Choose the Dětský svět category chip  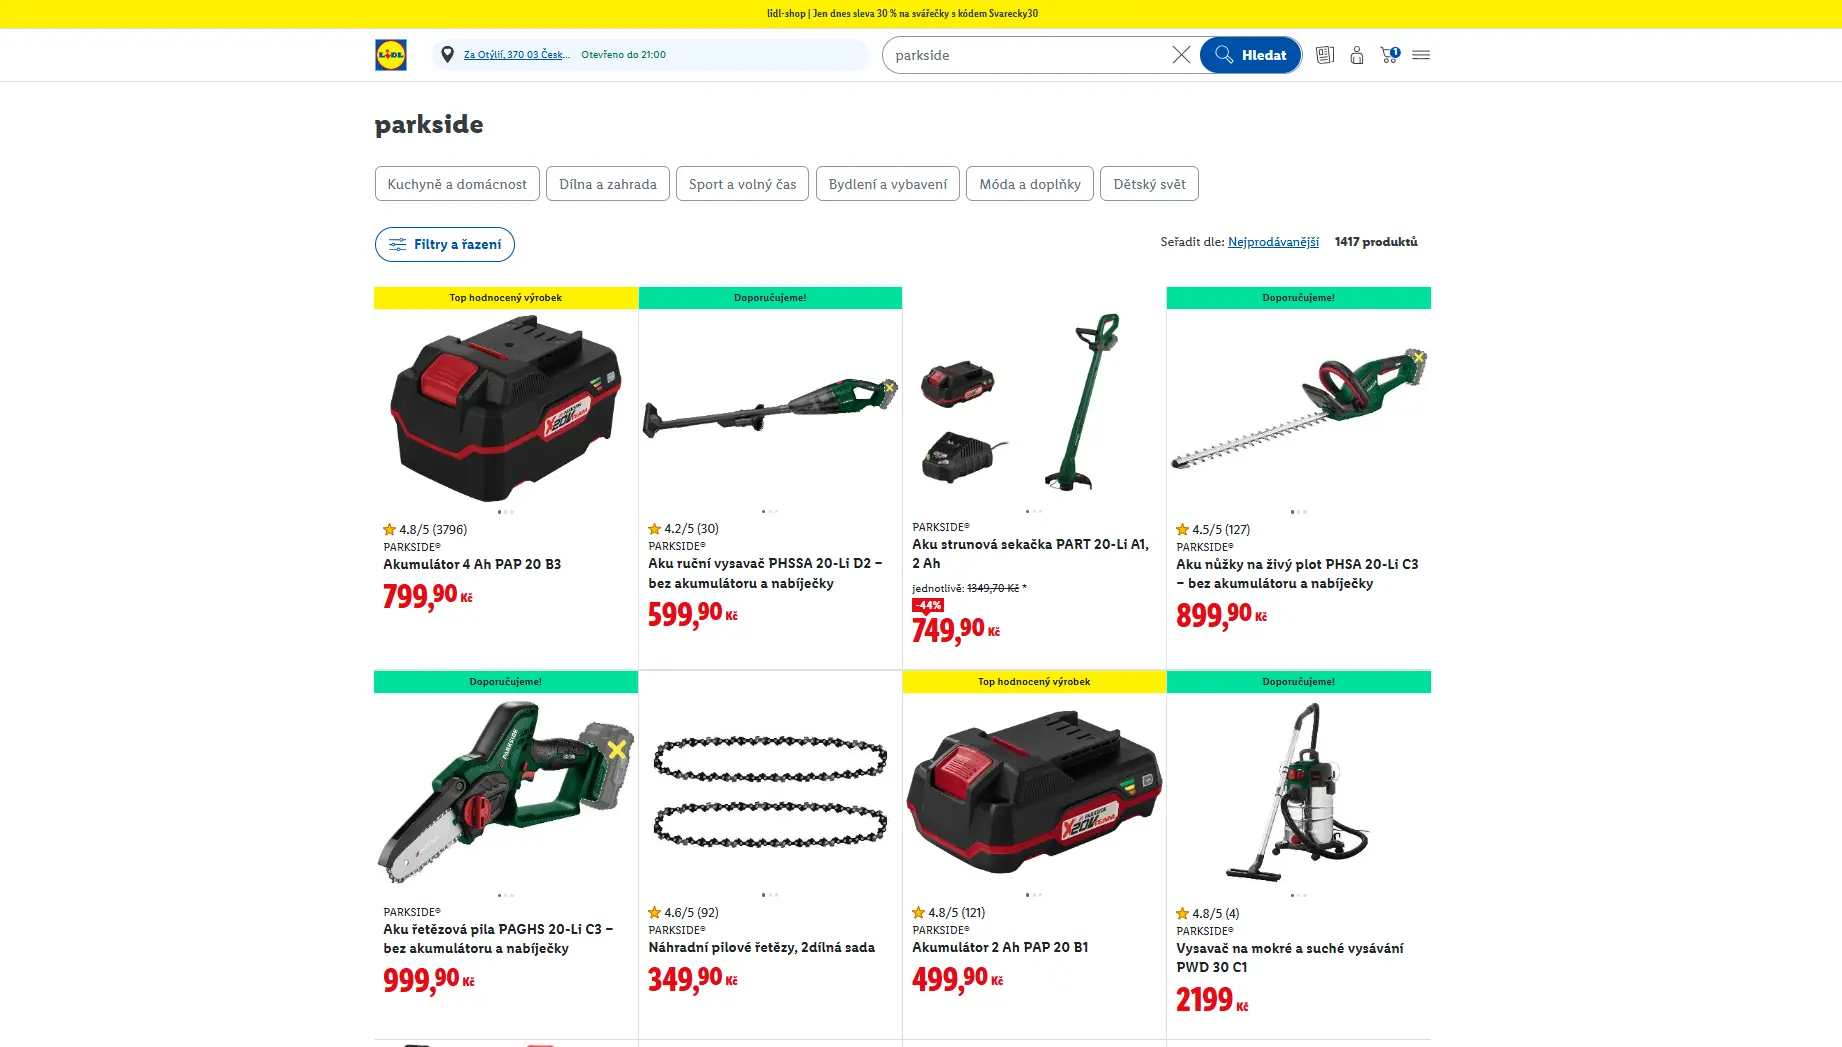(x=1149, y=184)
